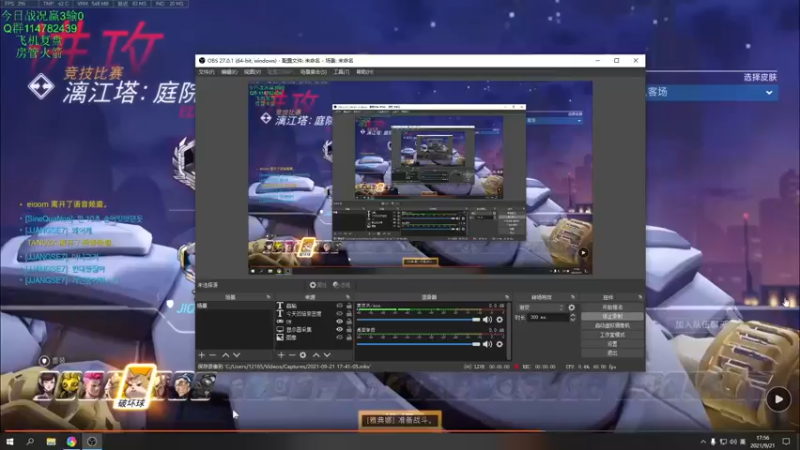Screen dimensions: 800x450
Task: Lock the 图像 source
Action: [349, 337]
